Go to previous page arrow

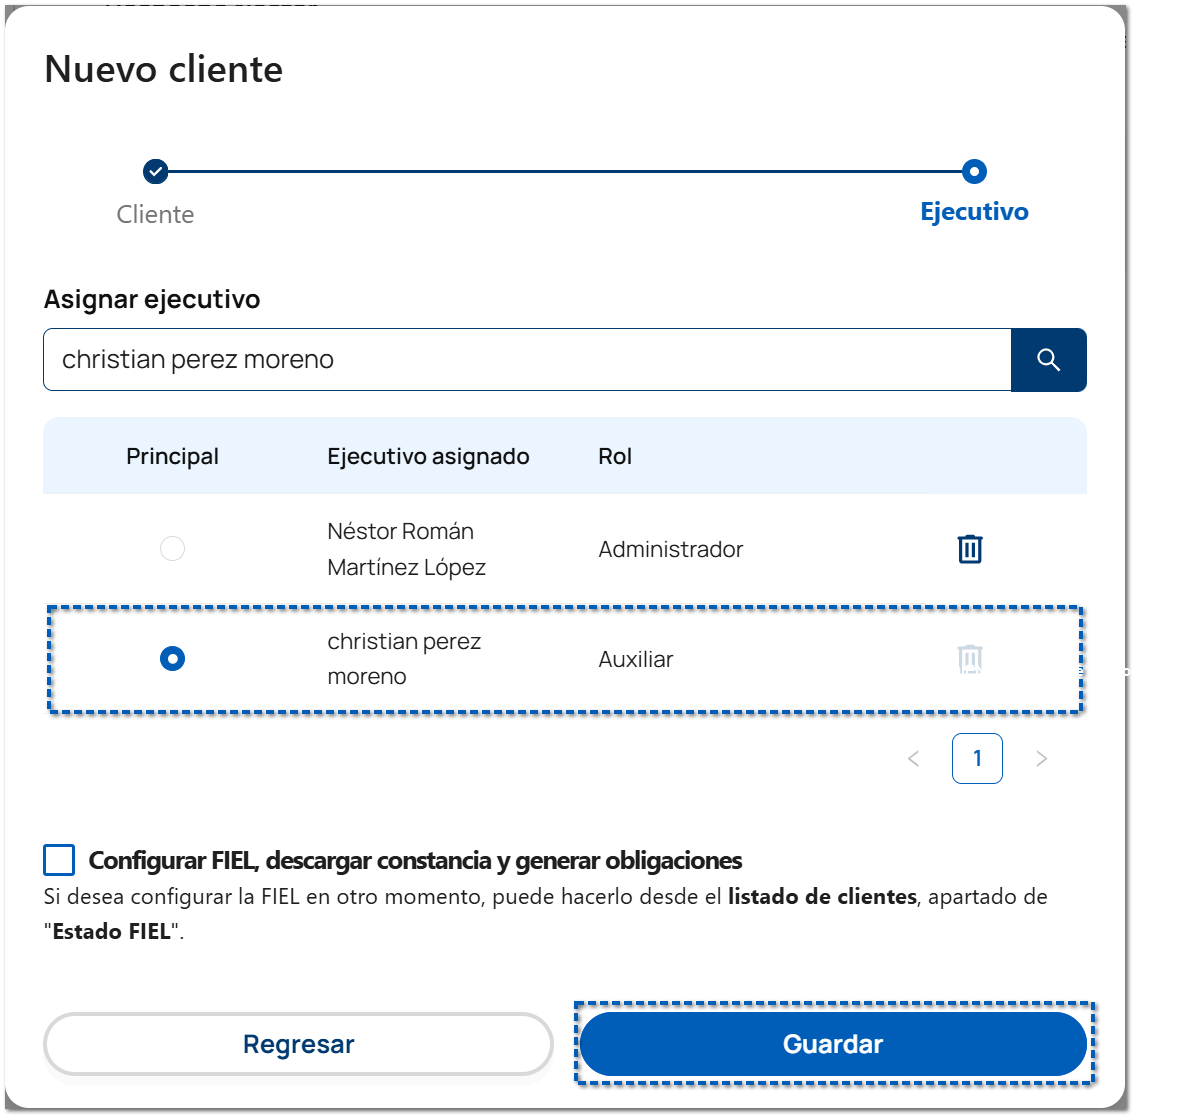click(913, 759)
